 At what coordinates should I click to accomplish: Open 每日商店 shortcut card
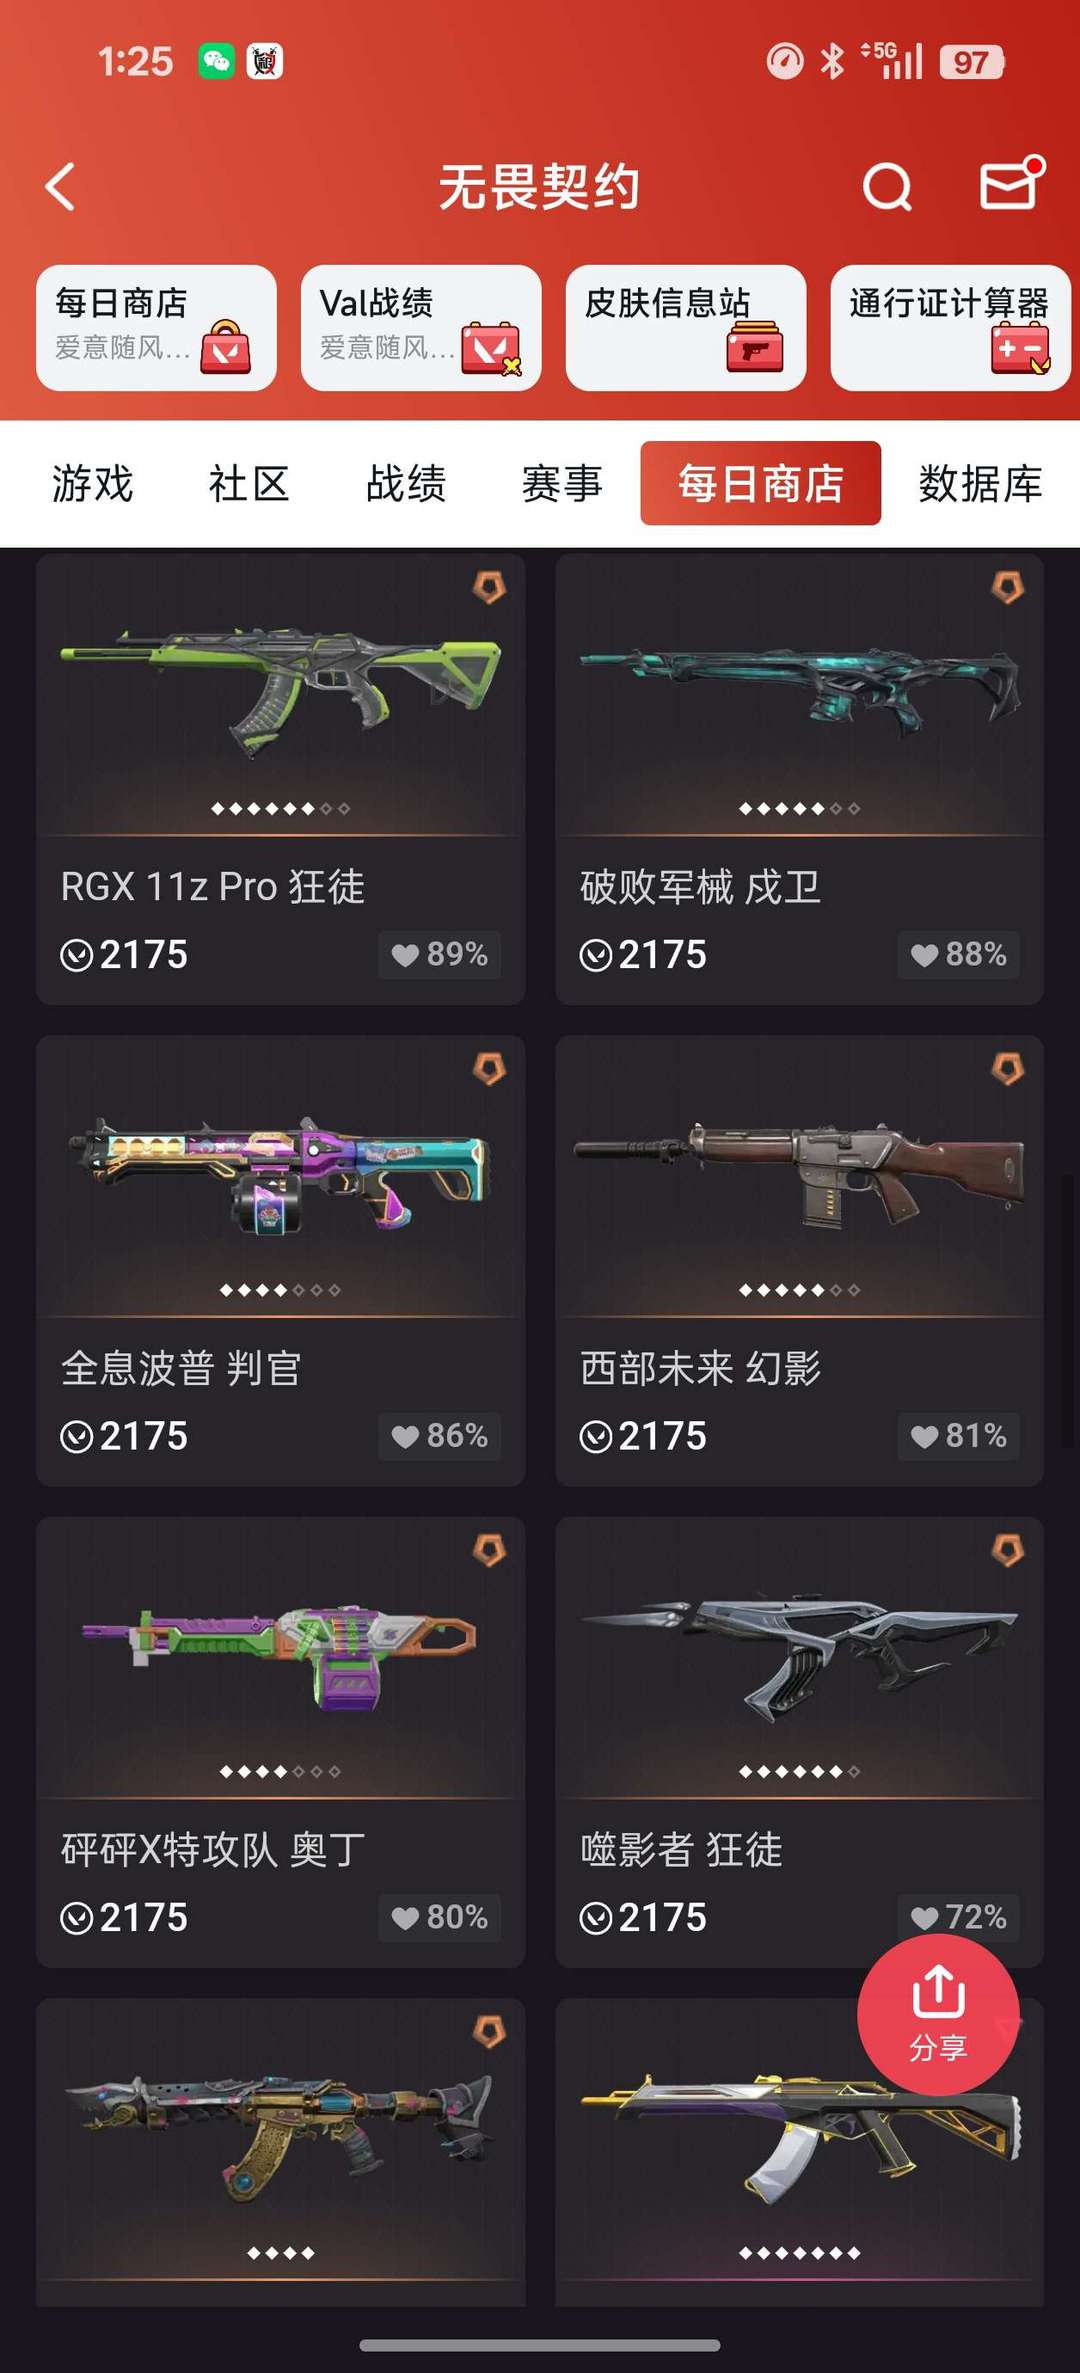tap(156, 327)
